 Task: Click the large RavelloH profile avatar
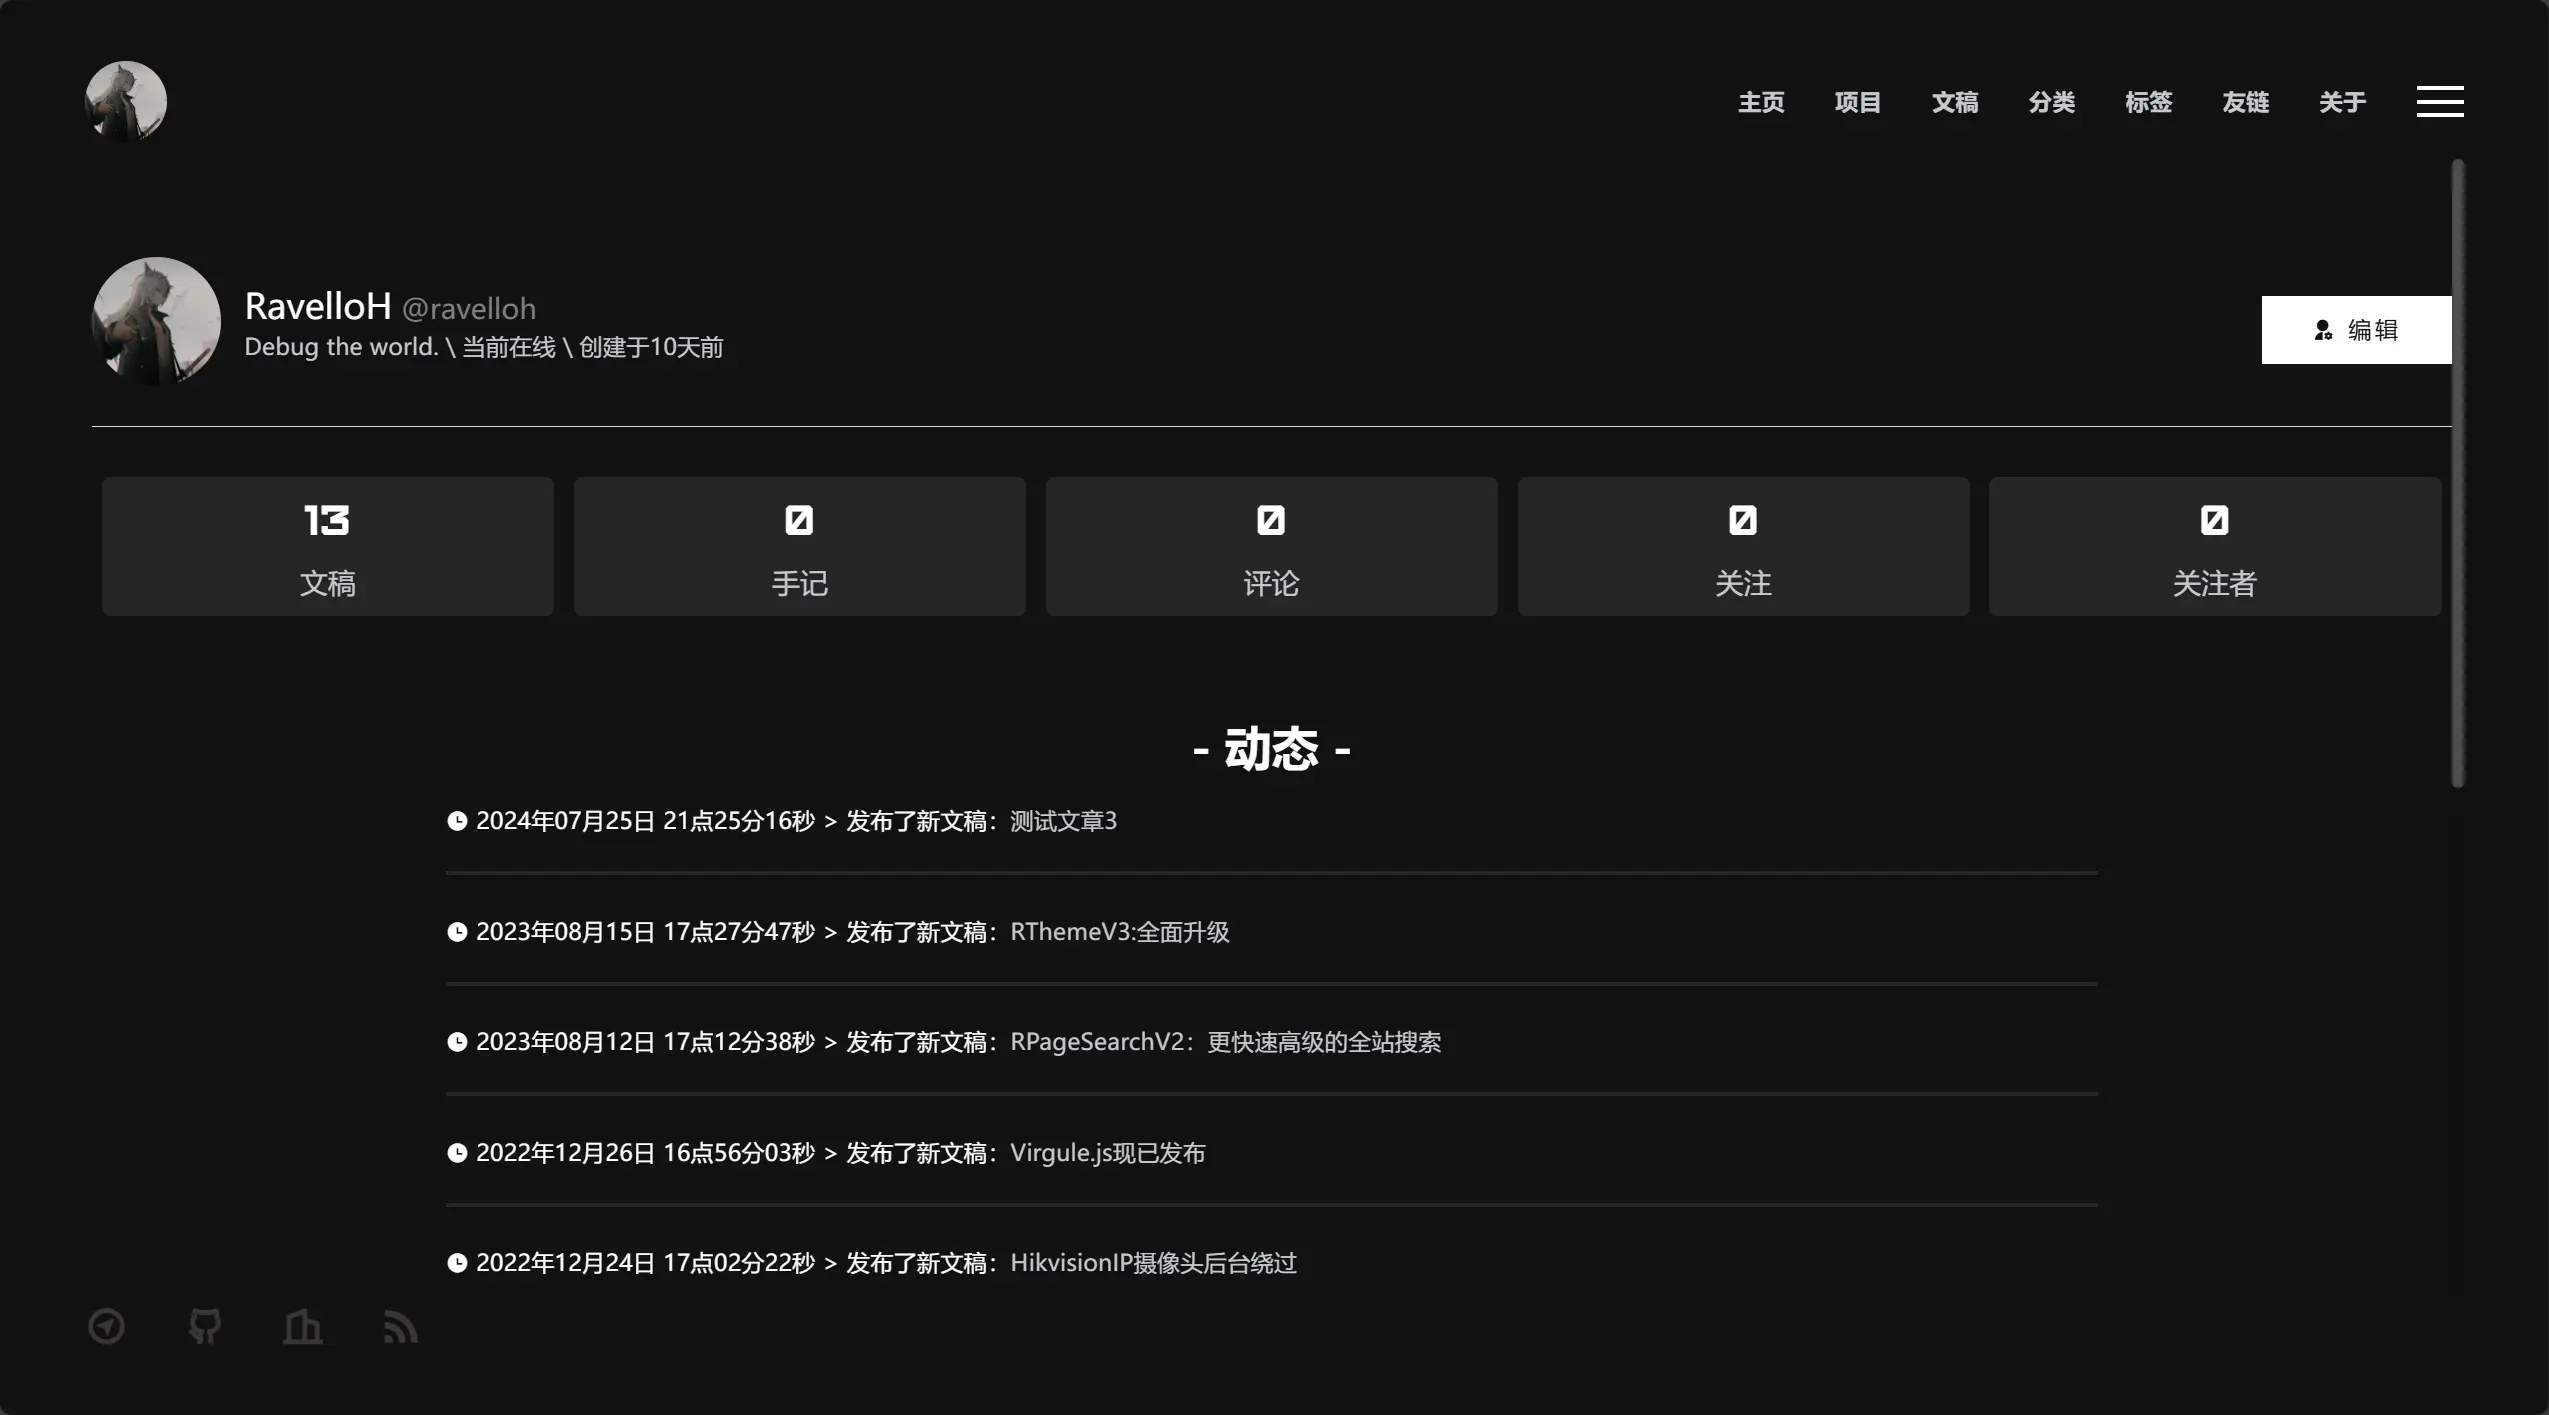coord(156,322)
